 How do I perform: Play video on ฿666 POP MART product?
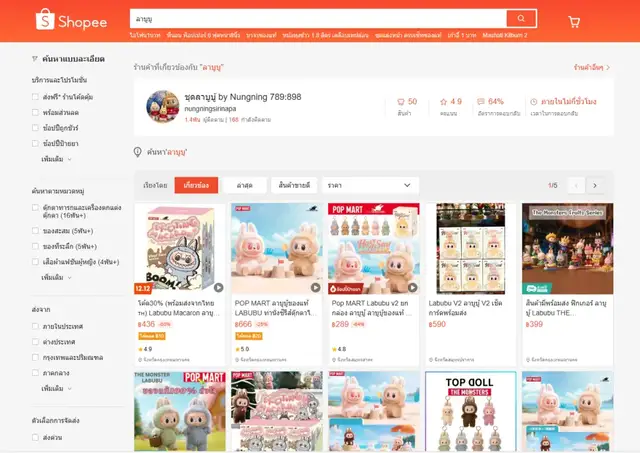(x=316, y=287)
